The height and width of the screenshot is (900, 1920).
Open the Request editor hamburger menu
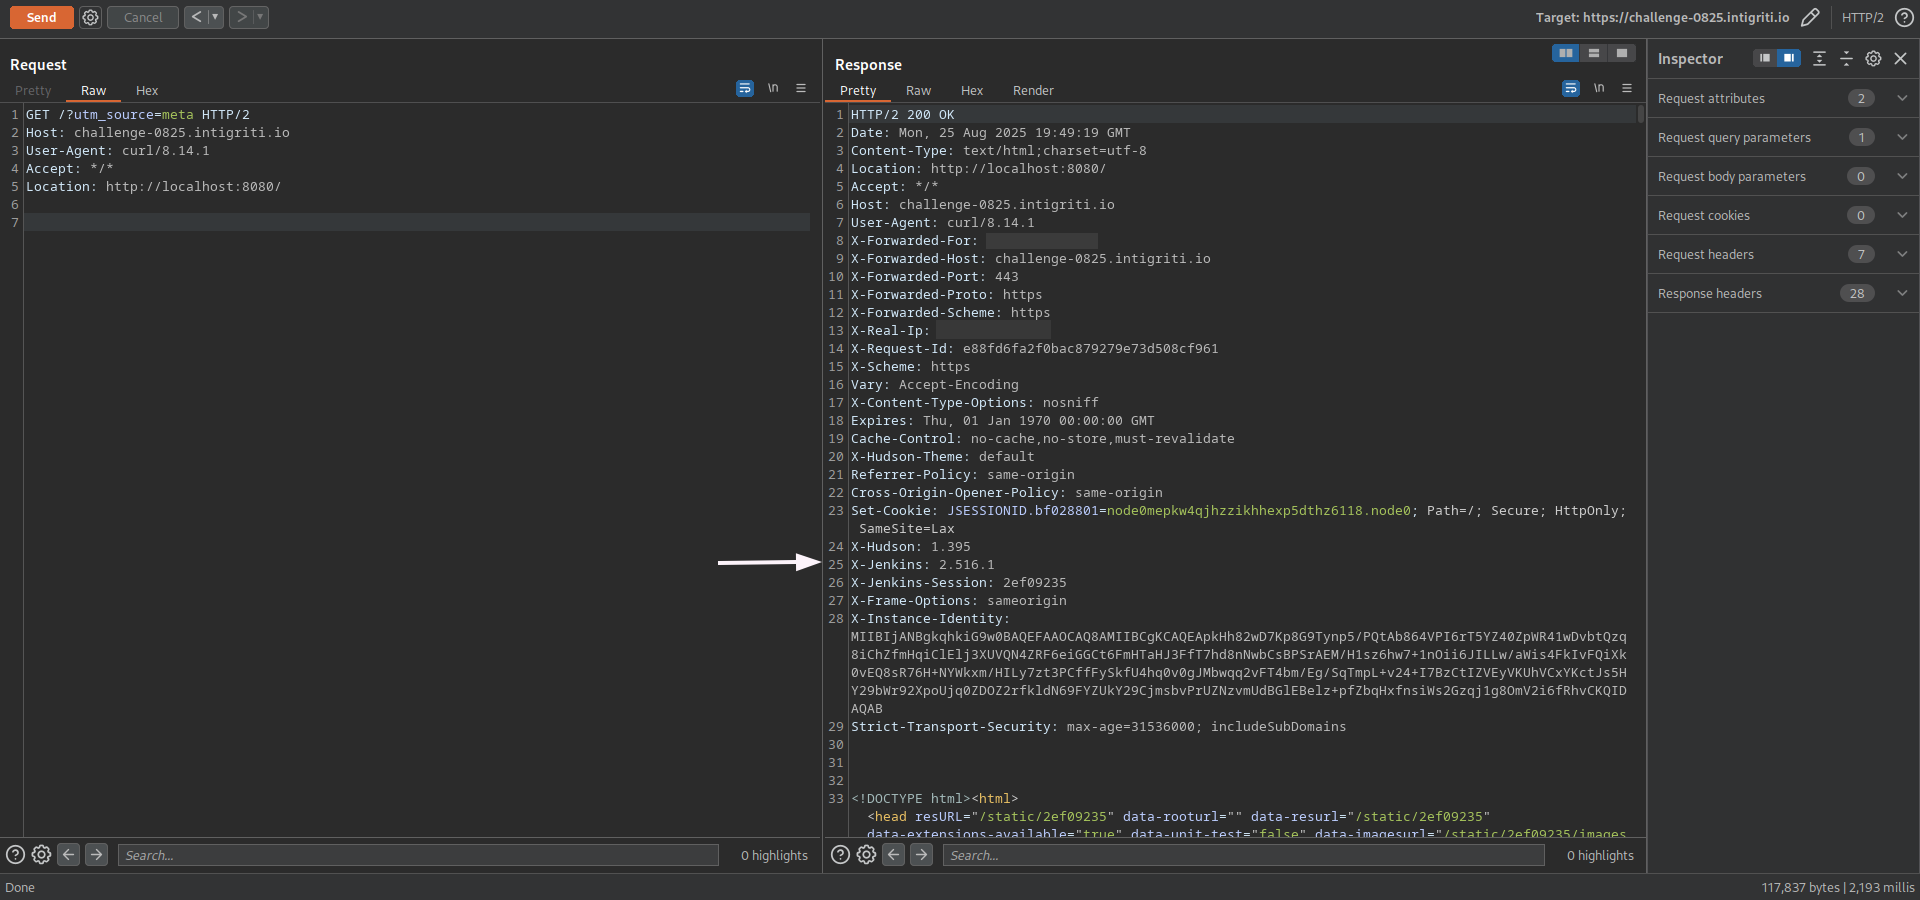[x=801, y=89]
